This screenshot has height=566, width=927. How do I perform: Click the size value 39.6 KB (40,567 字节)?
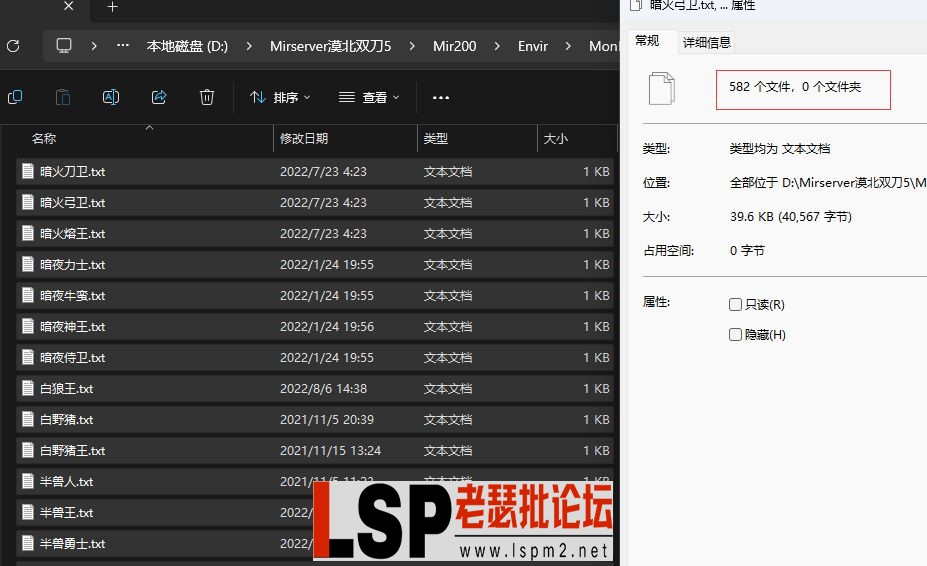(791, 217)
